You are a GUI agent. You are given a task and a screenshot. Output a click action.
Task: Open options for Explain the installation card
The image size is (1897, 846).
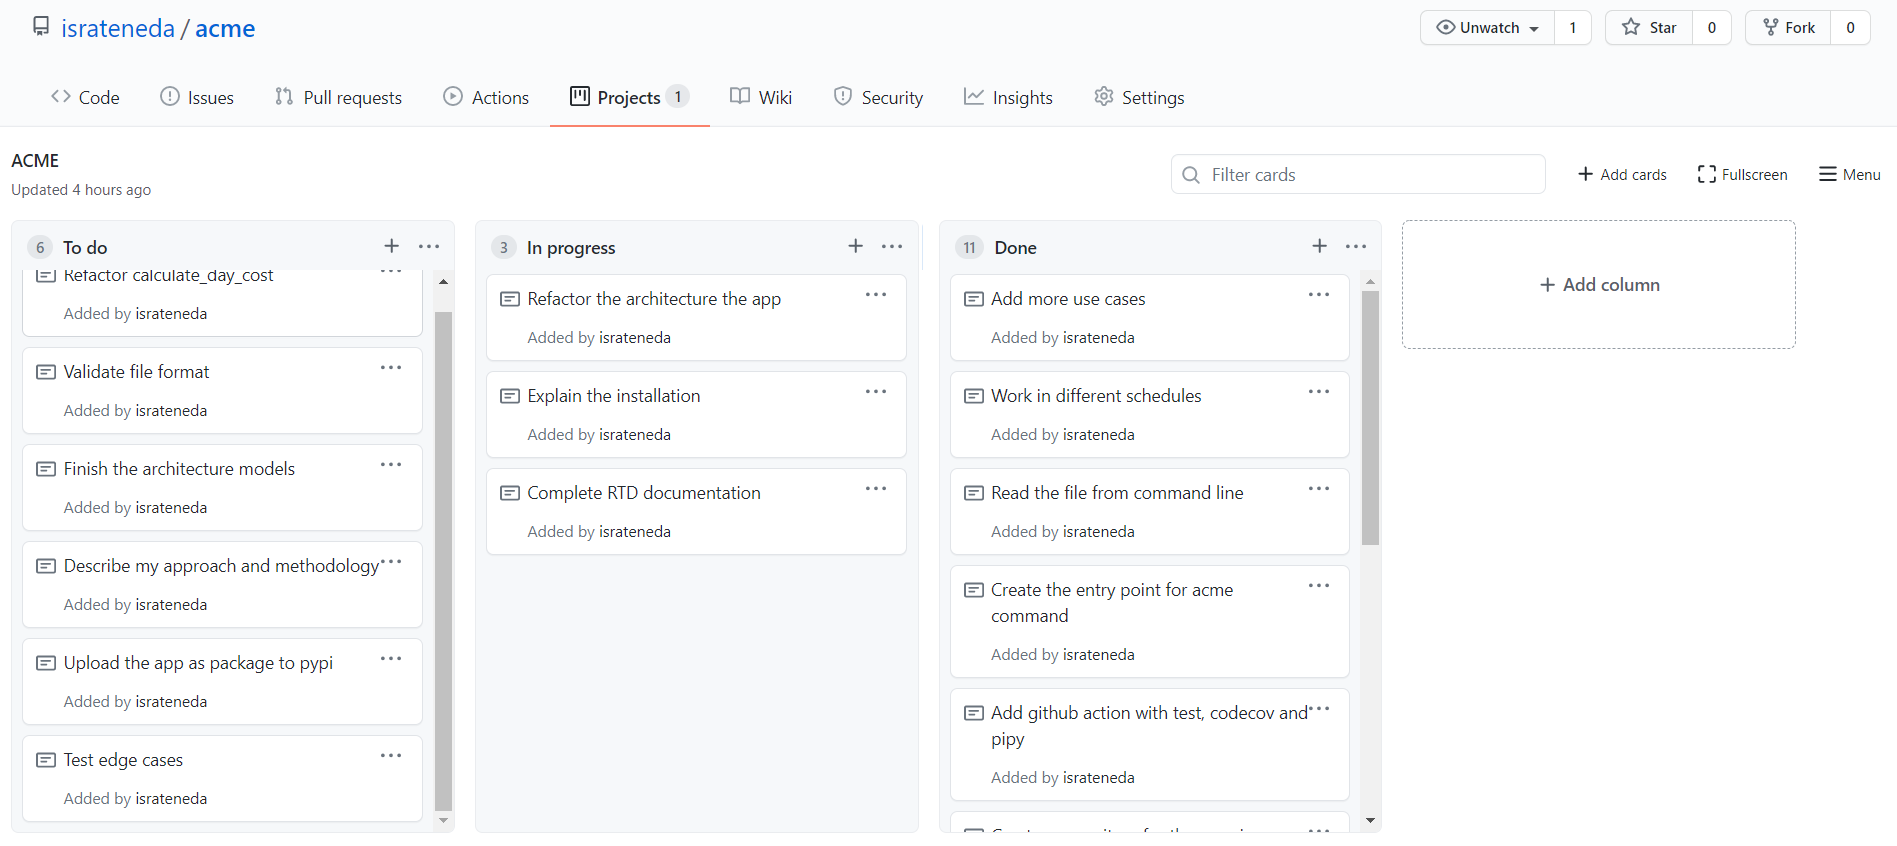coord(876,392)
